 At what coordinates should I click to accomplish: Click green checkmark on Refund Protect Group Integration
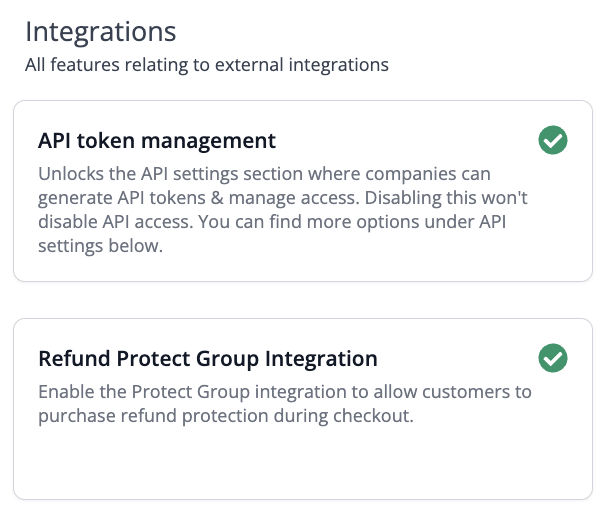pyautogui.click(x=552, y=357)
